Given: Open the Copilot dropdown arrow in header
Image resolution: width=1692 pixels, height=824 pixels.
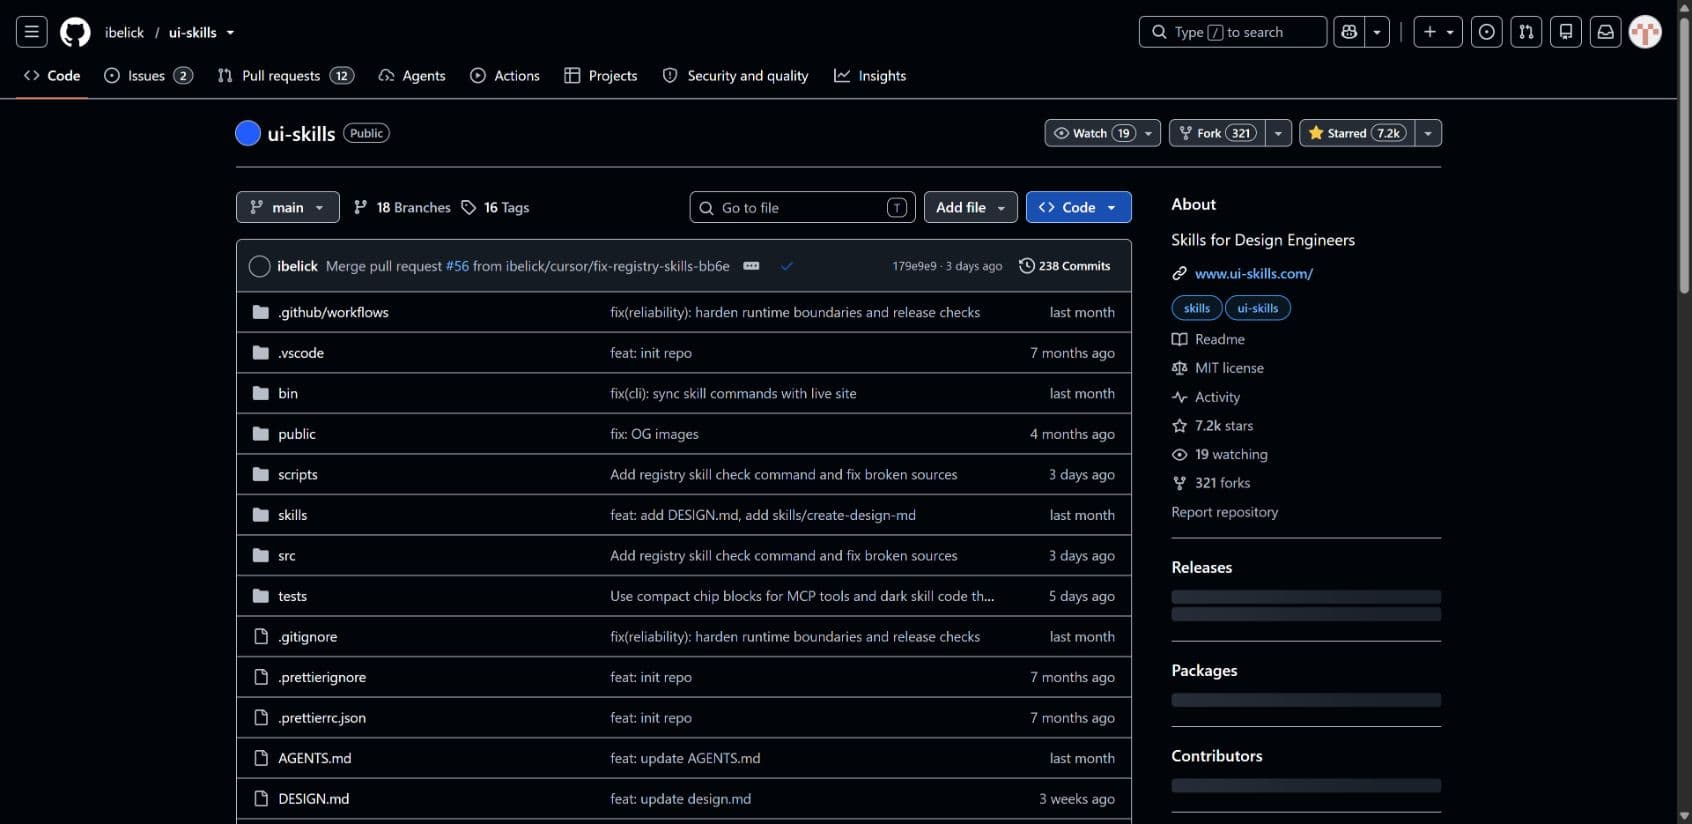Looking at the screenshot, I should (x=1377, y=32).
